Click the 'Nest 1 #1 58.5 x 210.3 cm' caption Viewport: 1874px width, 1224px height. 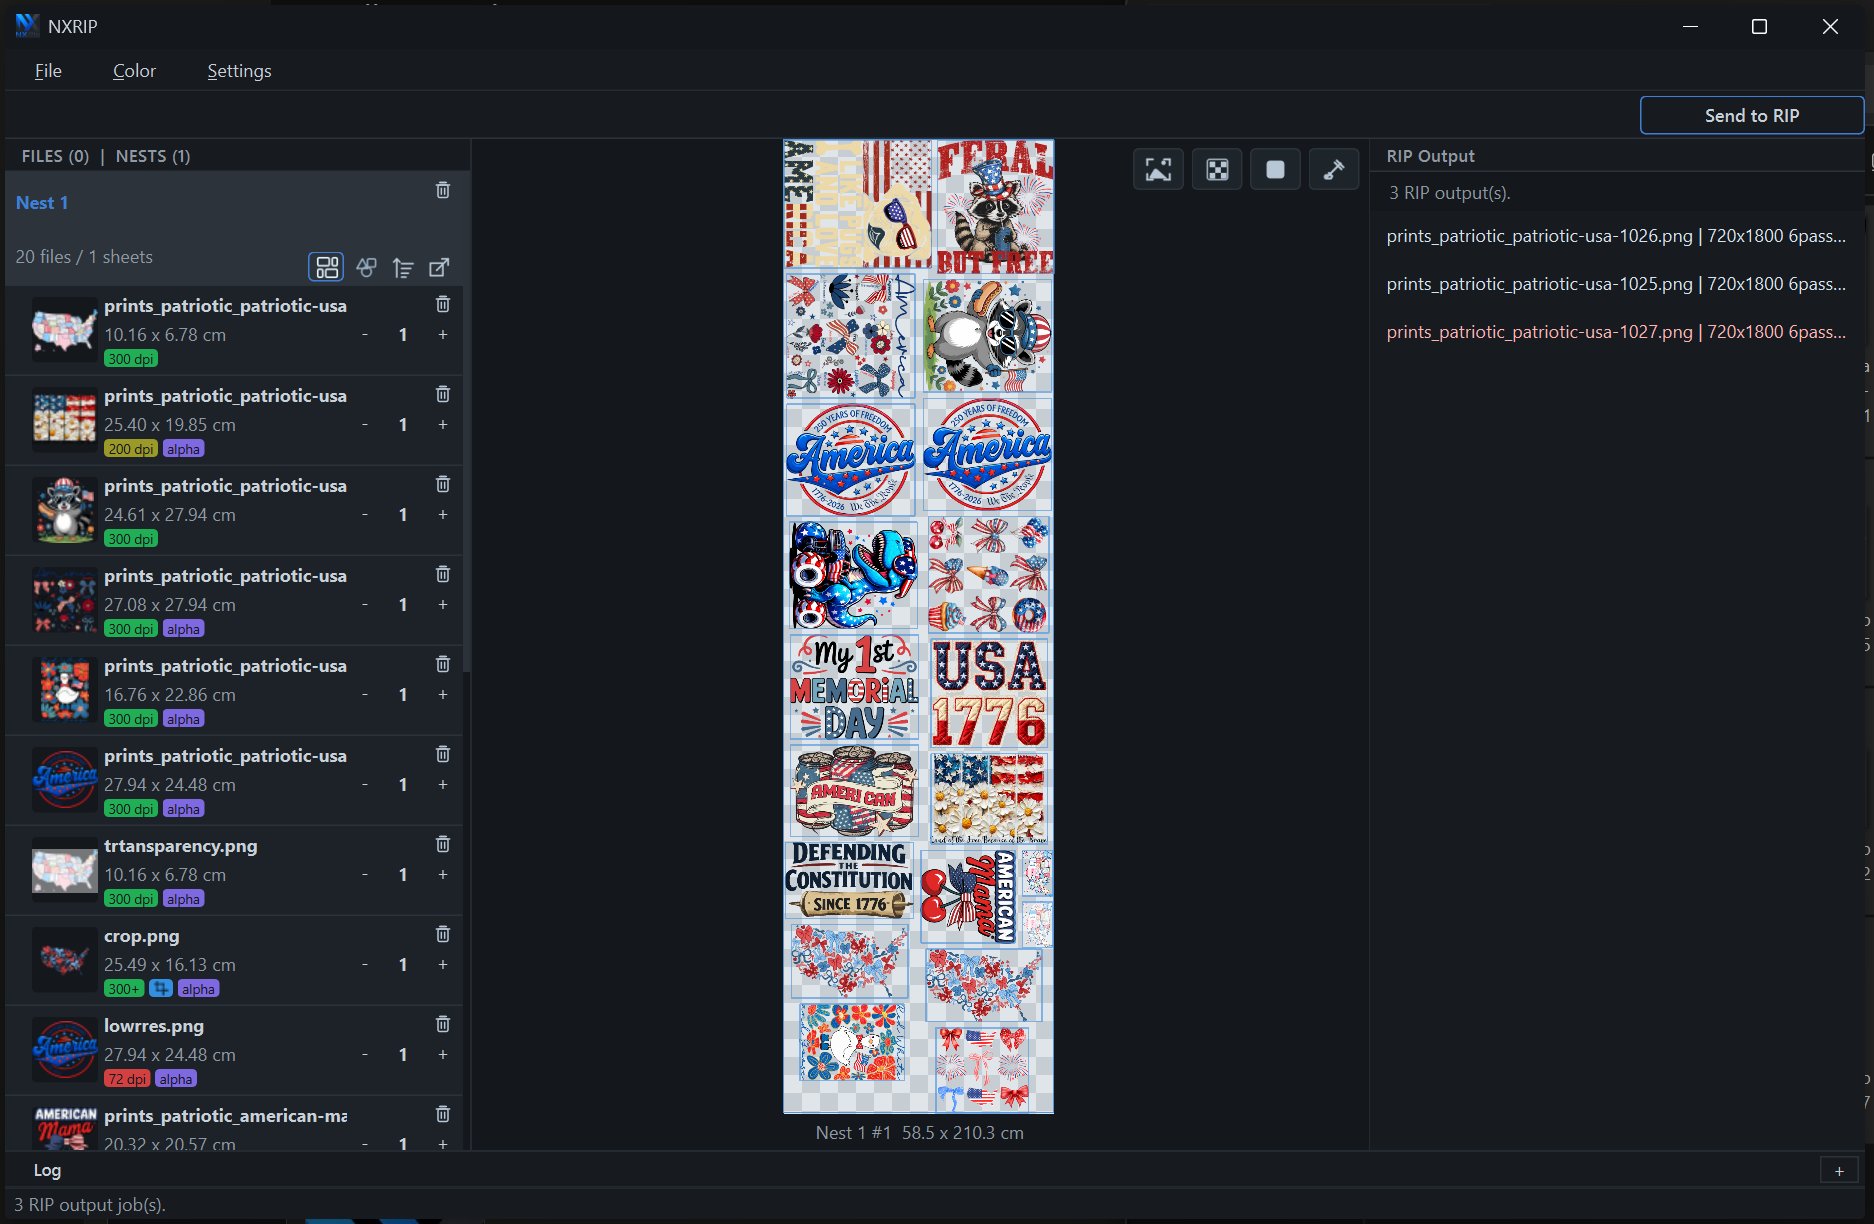(919, 1133)
